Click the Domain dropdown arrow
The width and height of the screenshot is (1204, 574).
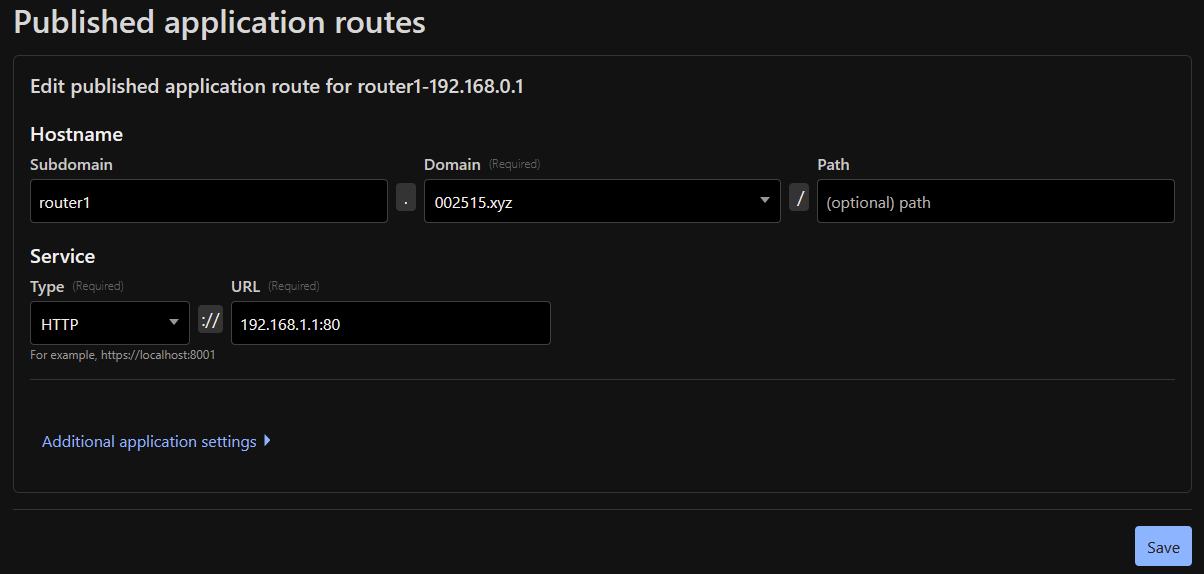click(x=765, y=200)
